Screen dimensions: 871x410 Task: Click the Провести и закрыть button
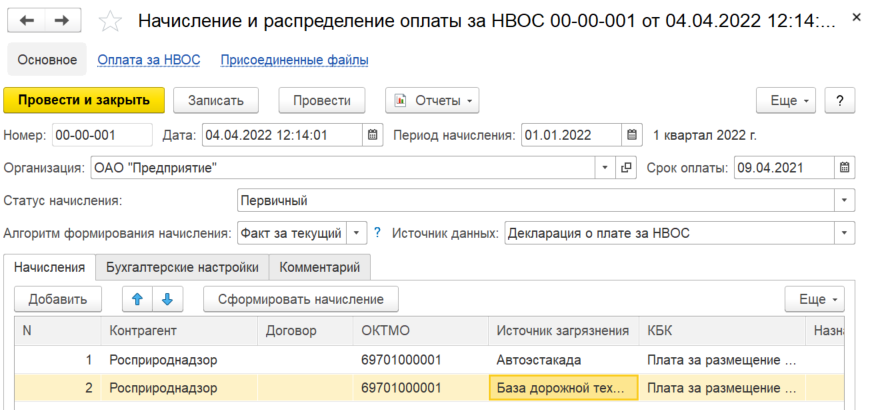[x=84, y=101]
